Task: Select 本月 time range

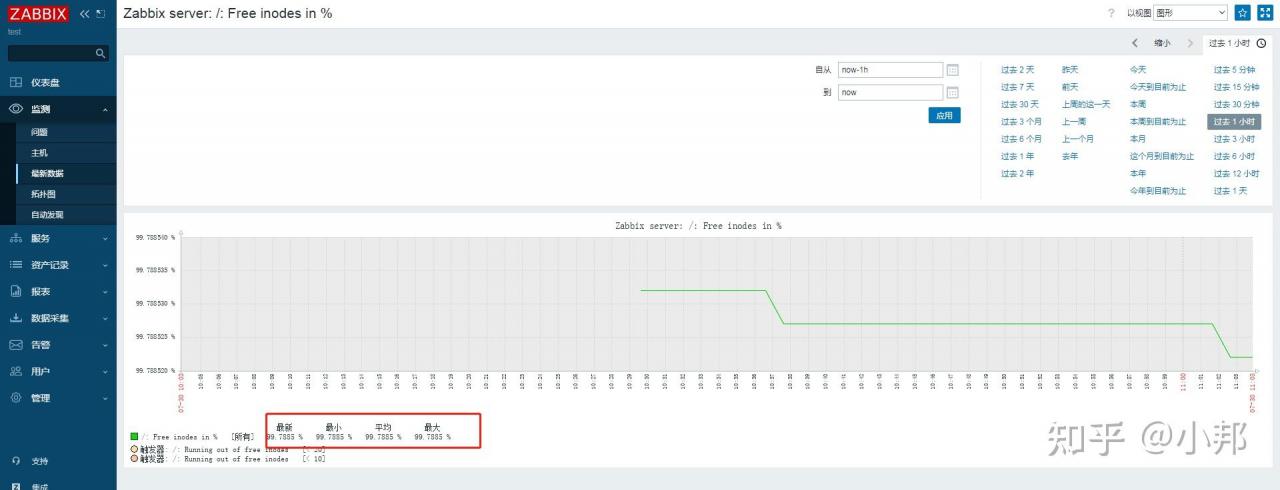Action: coord(1138,139)
